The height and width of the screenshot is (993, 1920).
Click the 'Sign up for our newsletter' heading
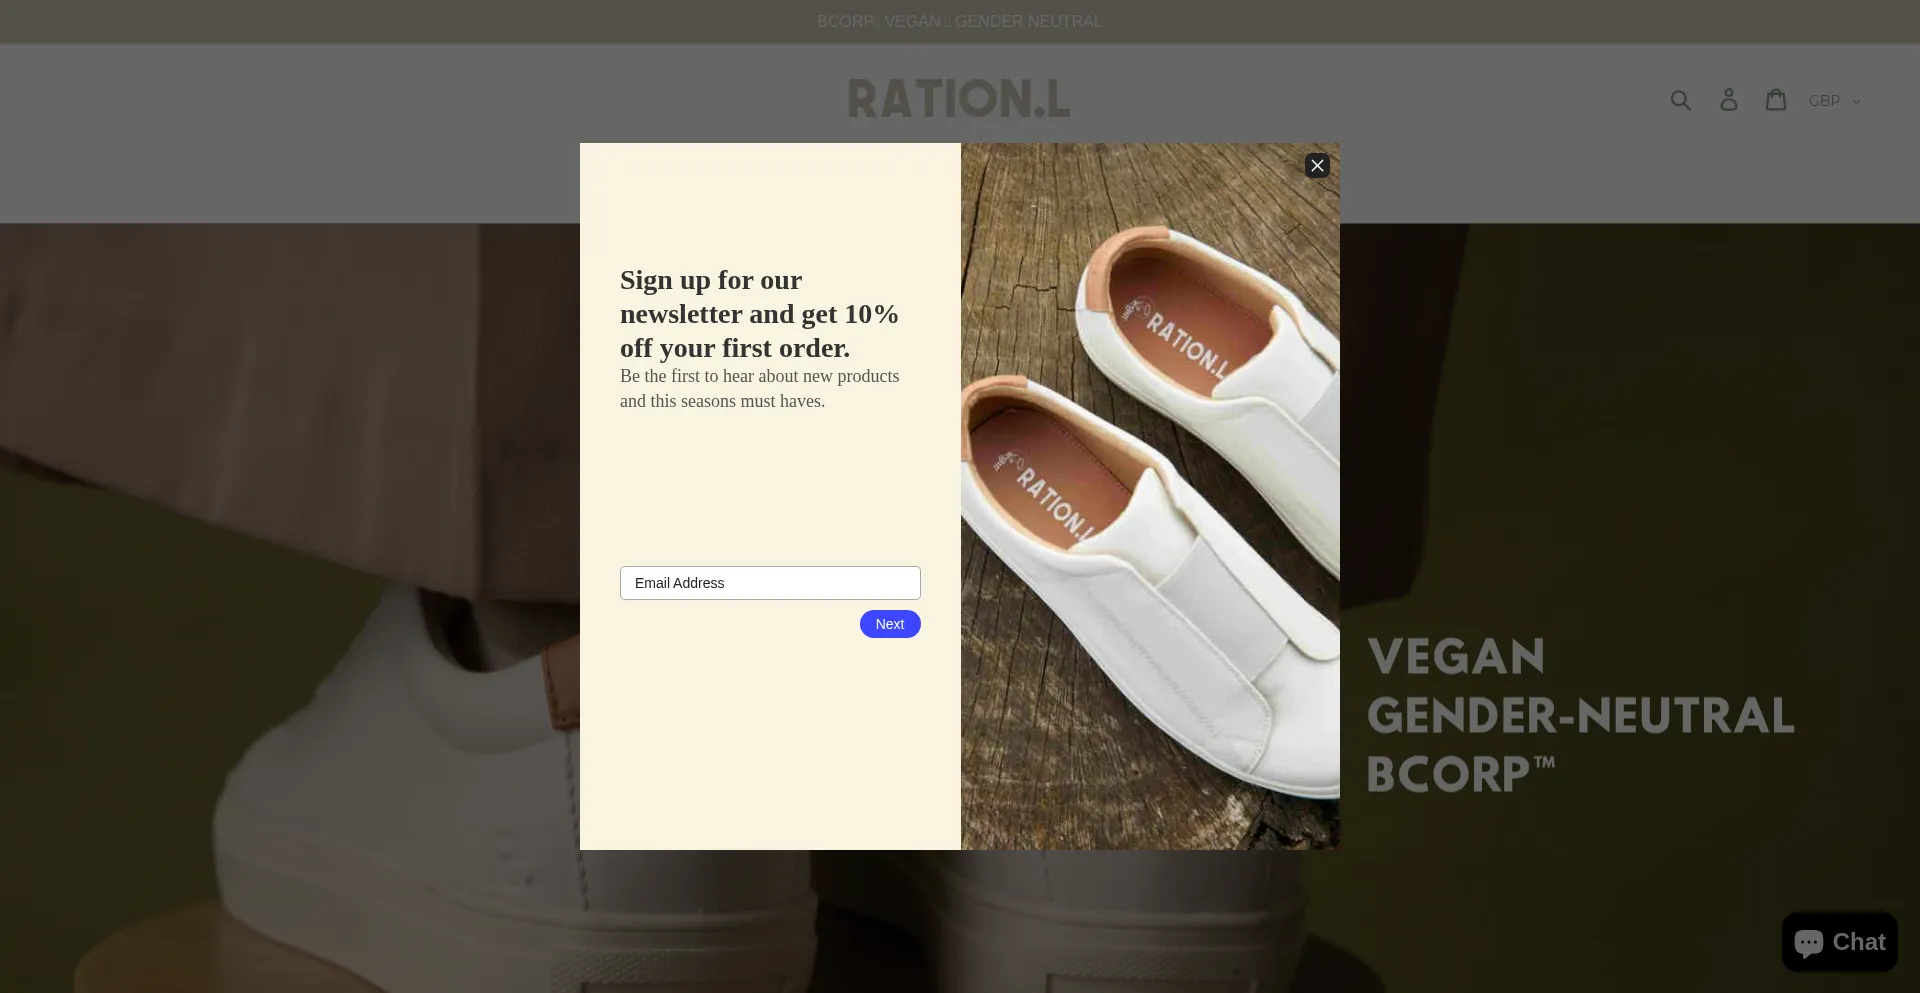(x=760, y=314)
